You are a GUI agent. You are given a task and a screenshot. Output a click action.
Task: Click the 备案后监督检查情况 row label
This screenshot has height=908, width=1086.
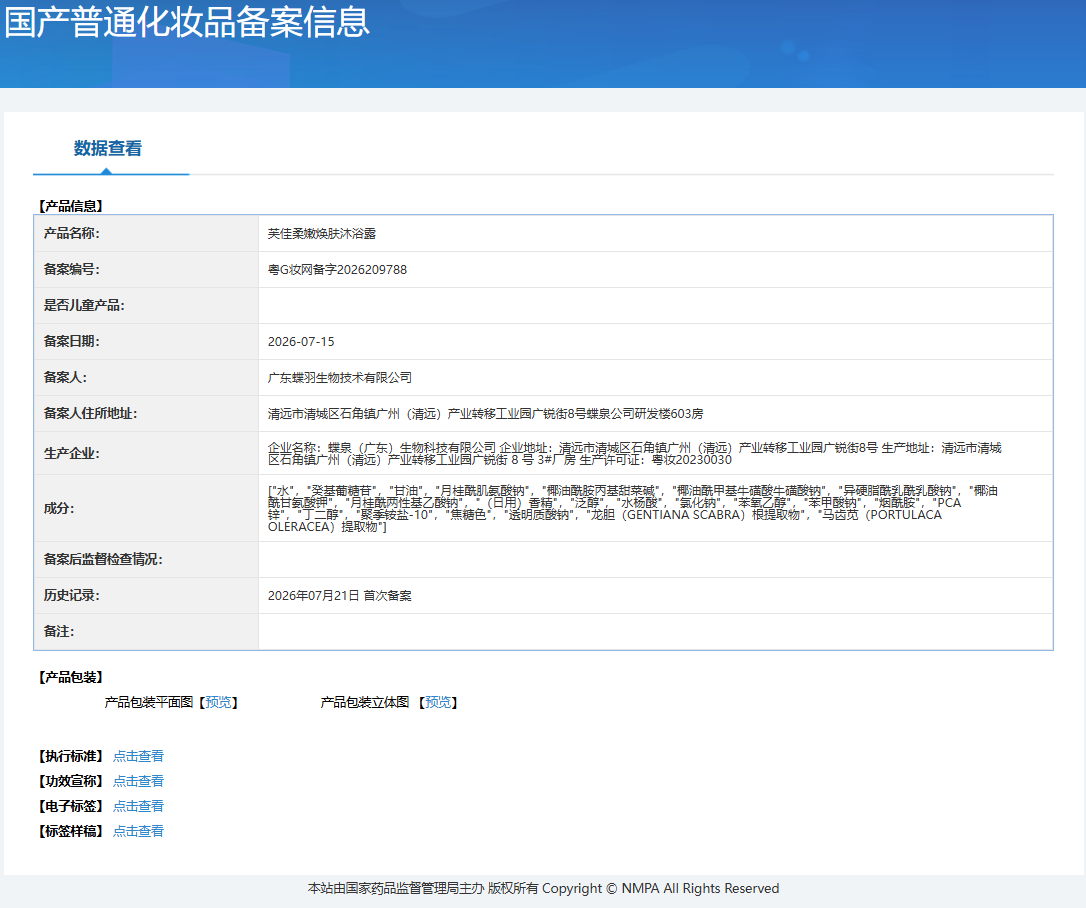pyautogui.click(x=103, y=560)
